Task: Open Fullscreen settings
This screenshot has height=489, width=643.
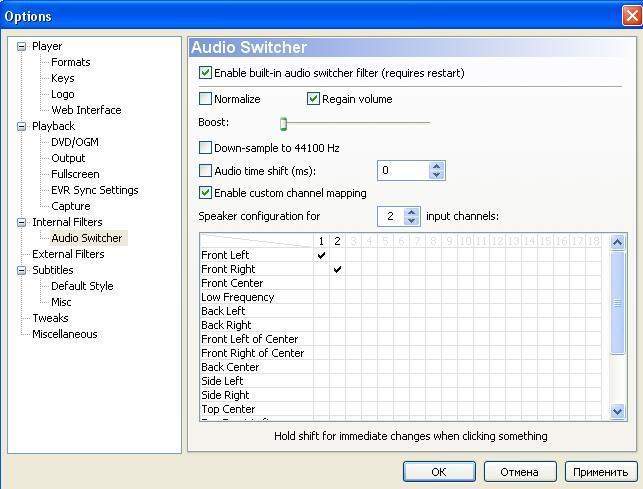Action: tap(75, 174)
